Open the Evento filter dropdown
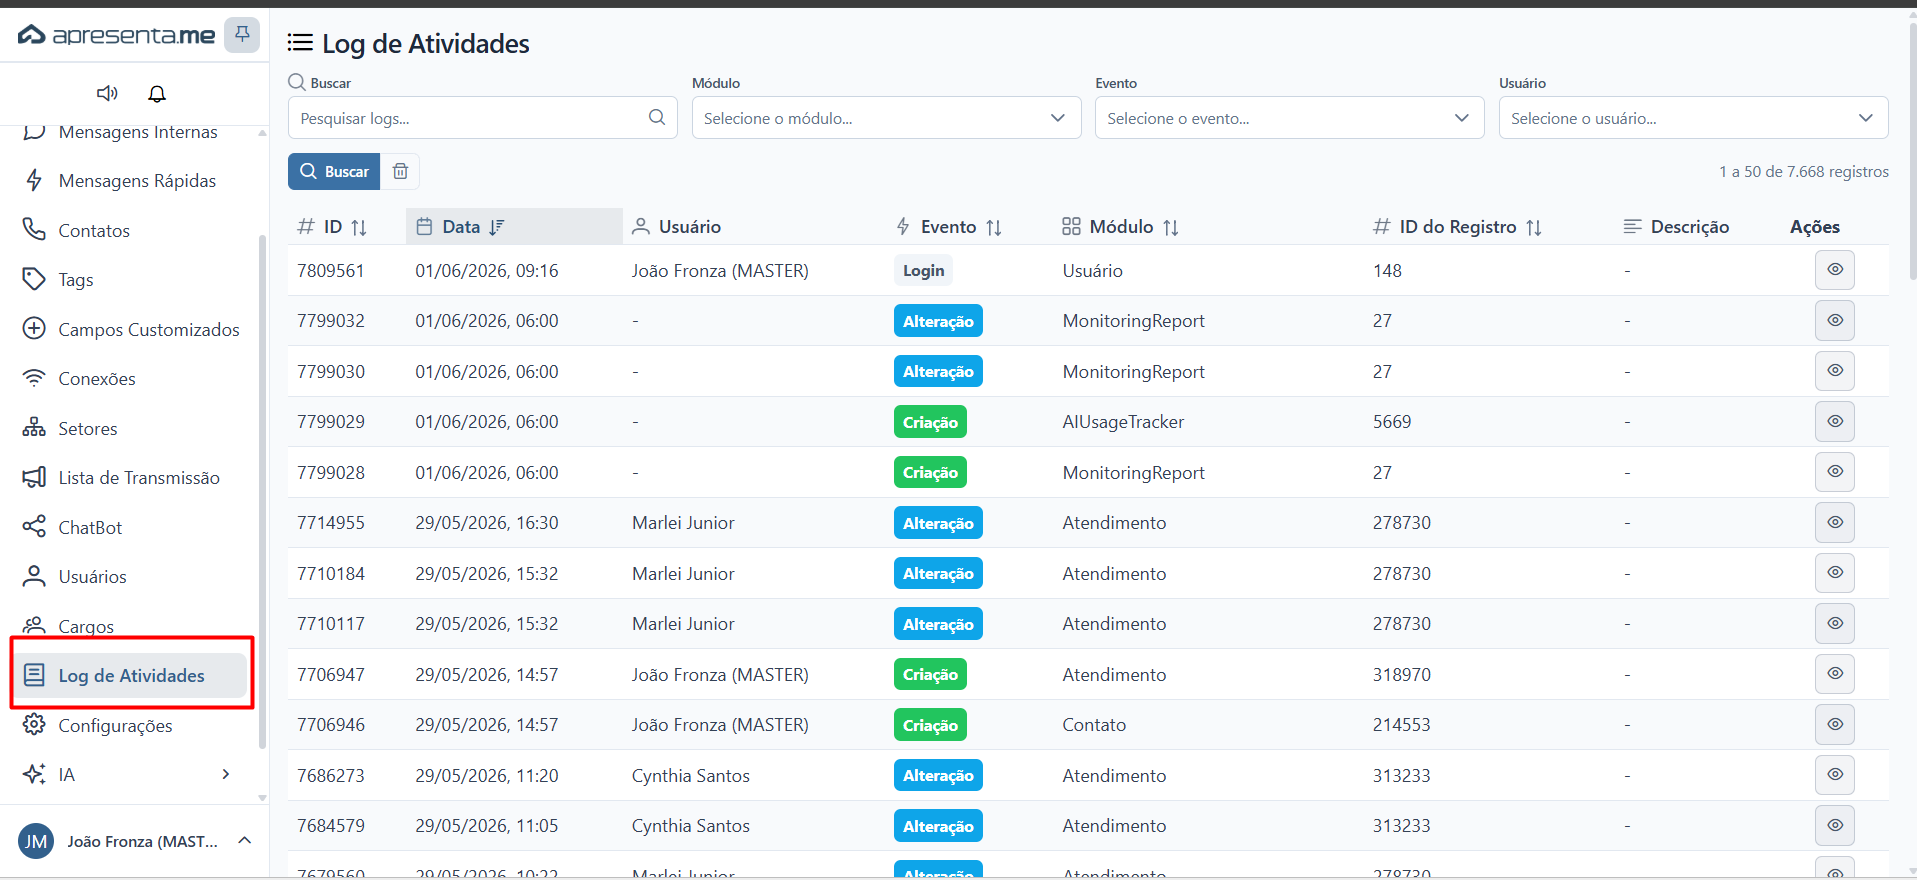Viewport: 1917px width, 880px height. coord(1289,118)
